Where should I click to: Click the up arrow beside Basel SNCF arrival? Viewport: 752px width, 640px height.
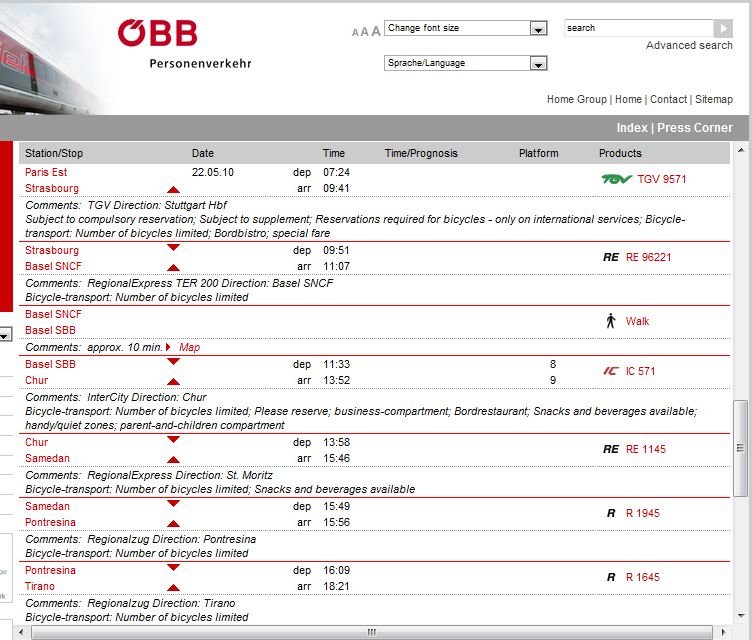[173, 268]
